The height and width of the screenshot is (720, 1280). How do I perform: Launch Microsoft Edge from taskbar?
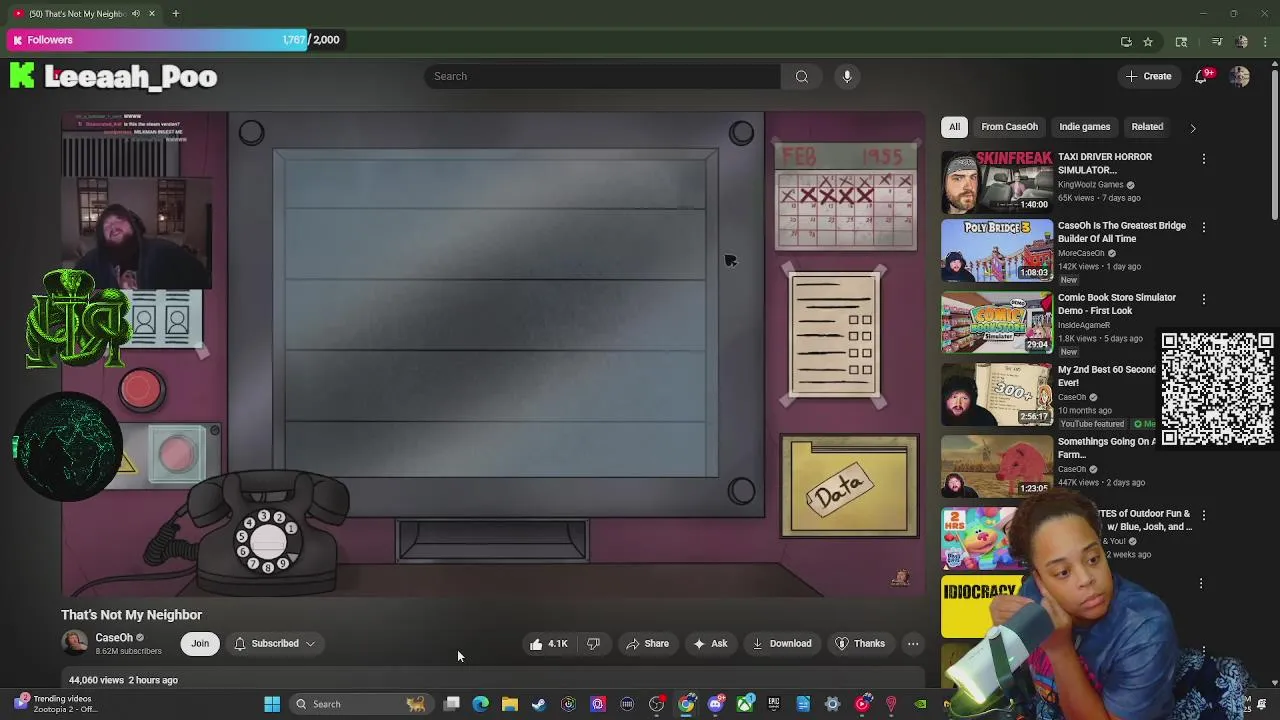[x=481, y=704]
